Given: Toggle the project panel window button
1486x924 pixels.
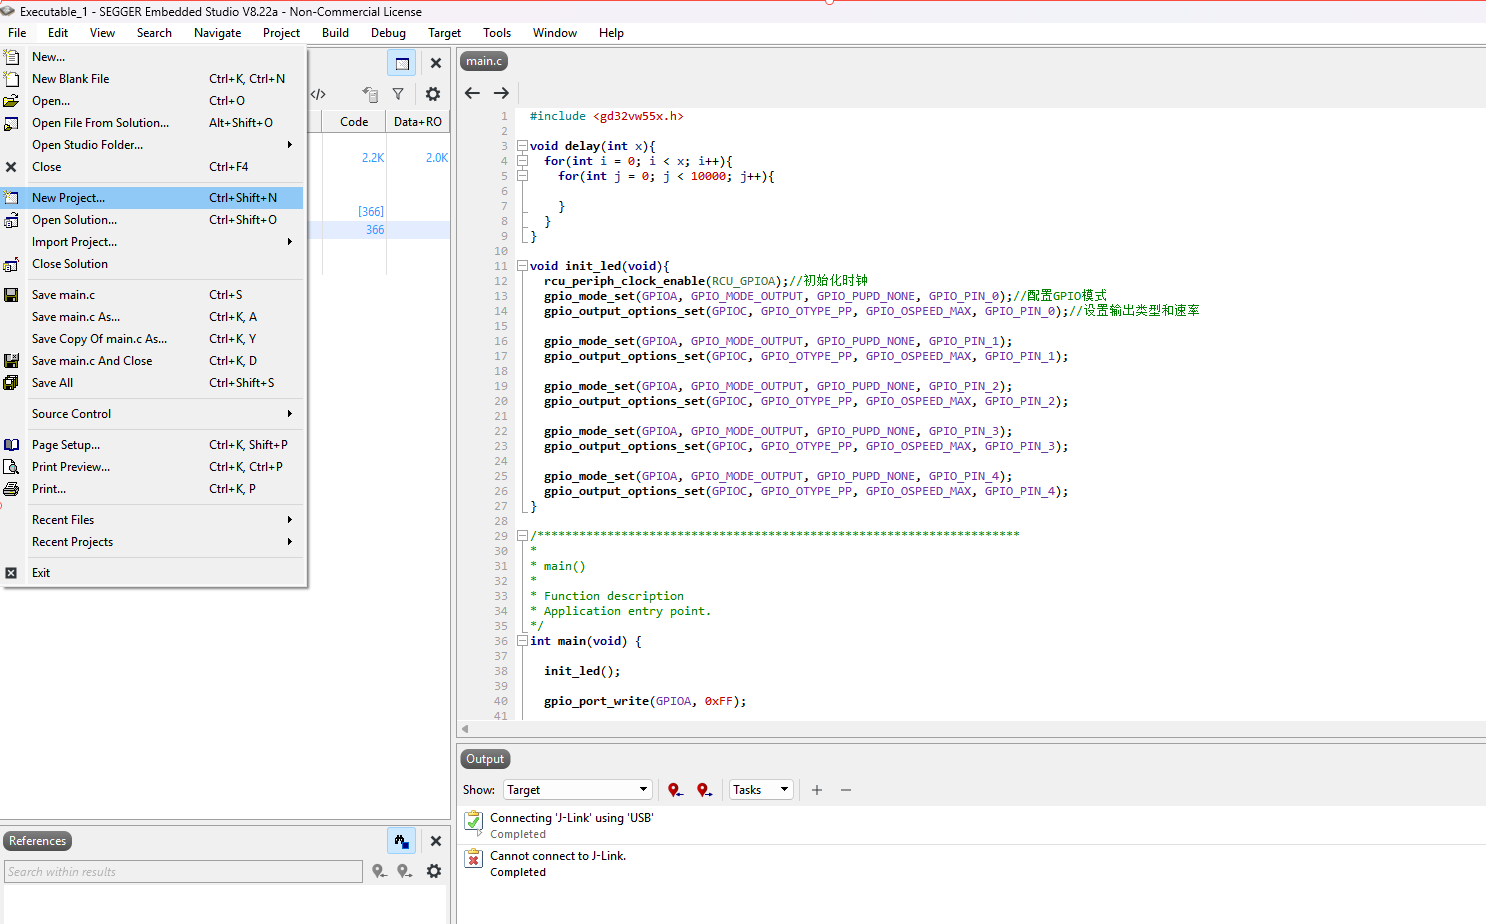Looking at the screenshot, I should click(402, 63).
